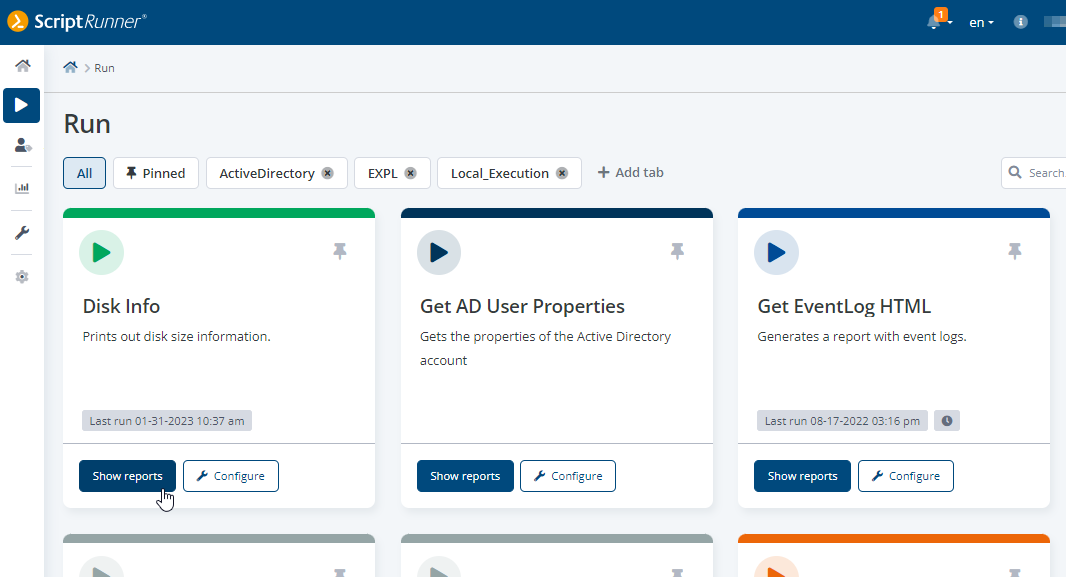The height and width of the screenshot is (577, 1066).
Task: Pin the Get AD User Properties card
Action: pos(677,251)
